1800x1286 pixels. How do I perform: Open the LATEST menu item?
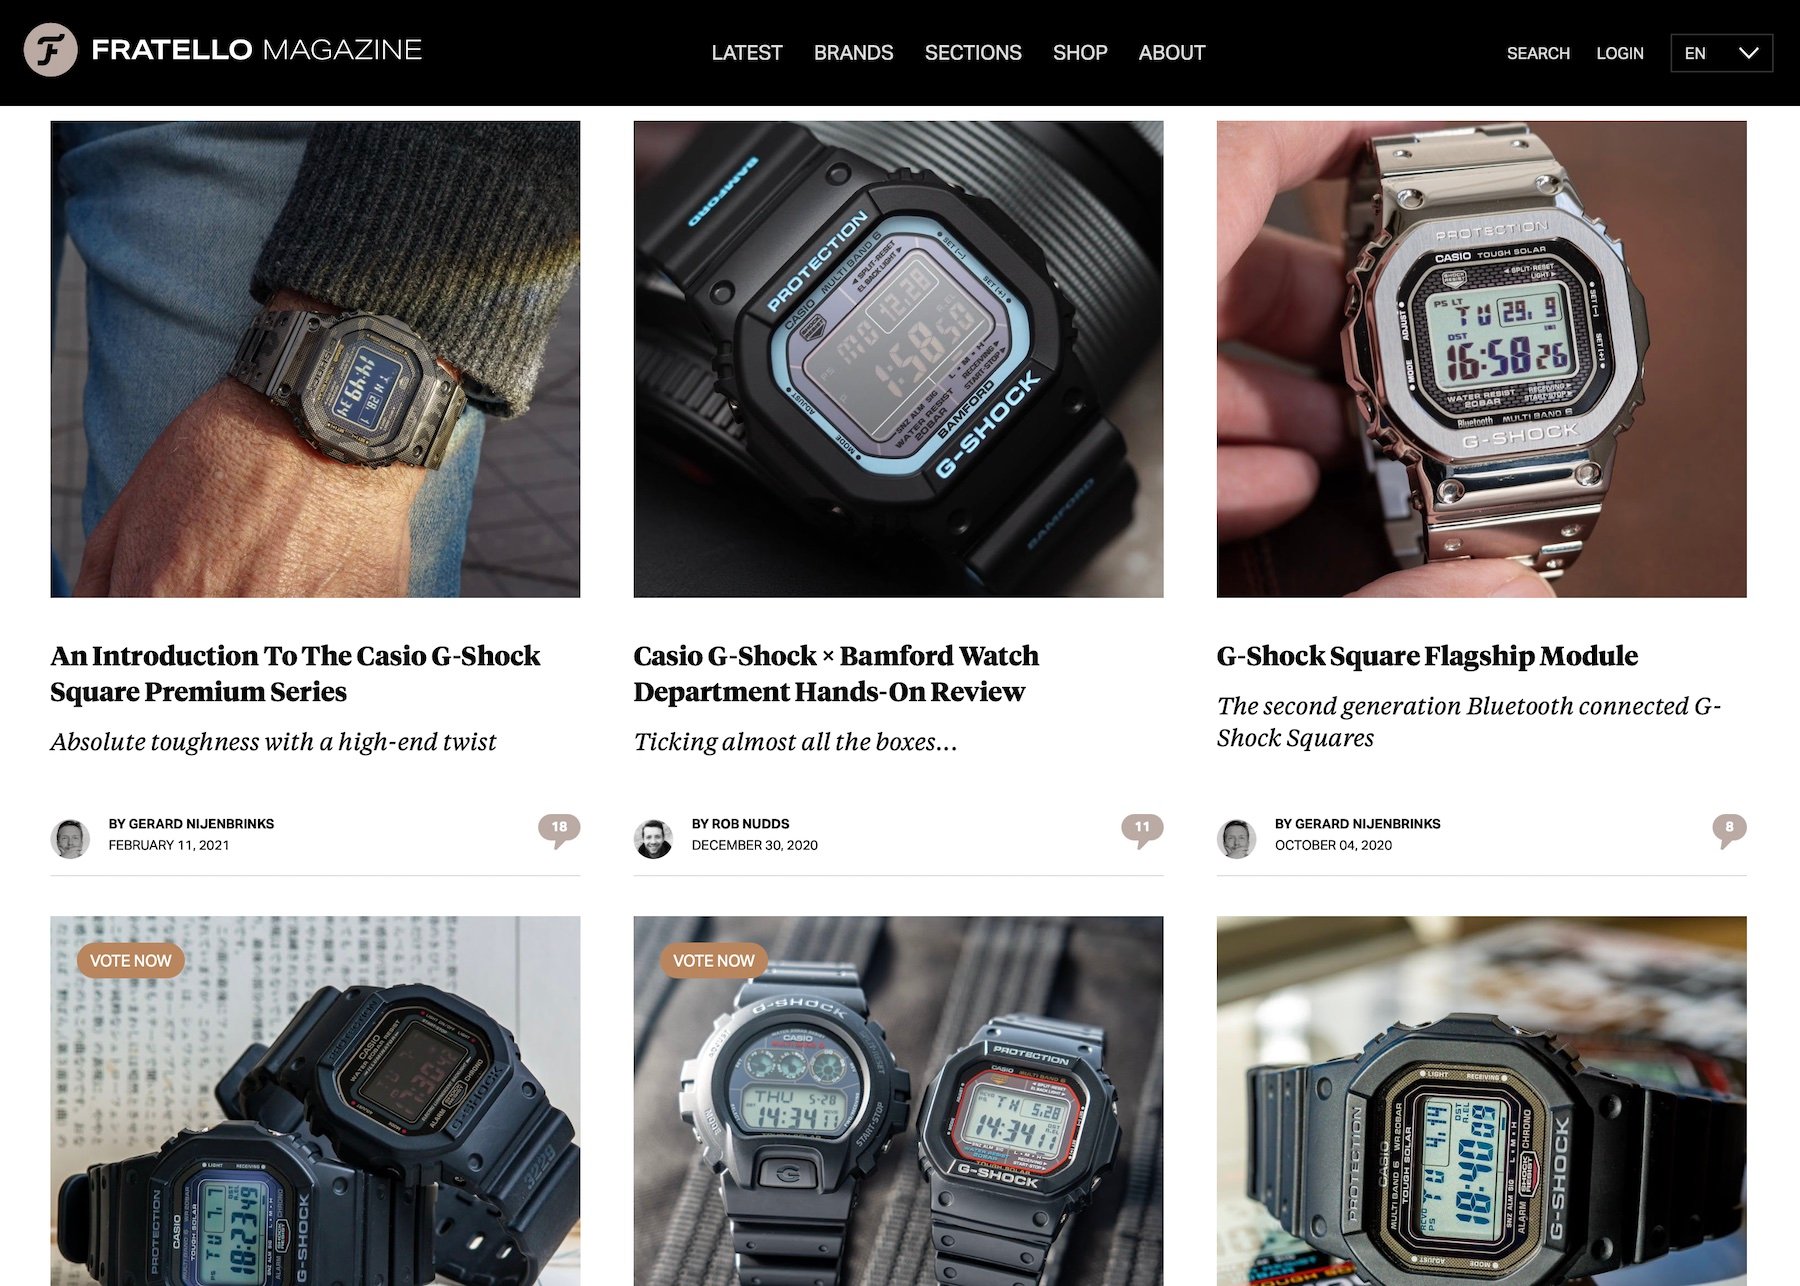coord(747,53)
